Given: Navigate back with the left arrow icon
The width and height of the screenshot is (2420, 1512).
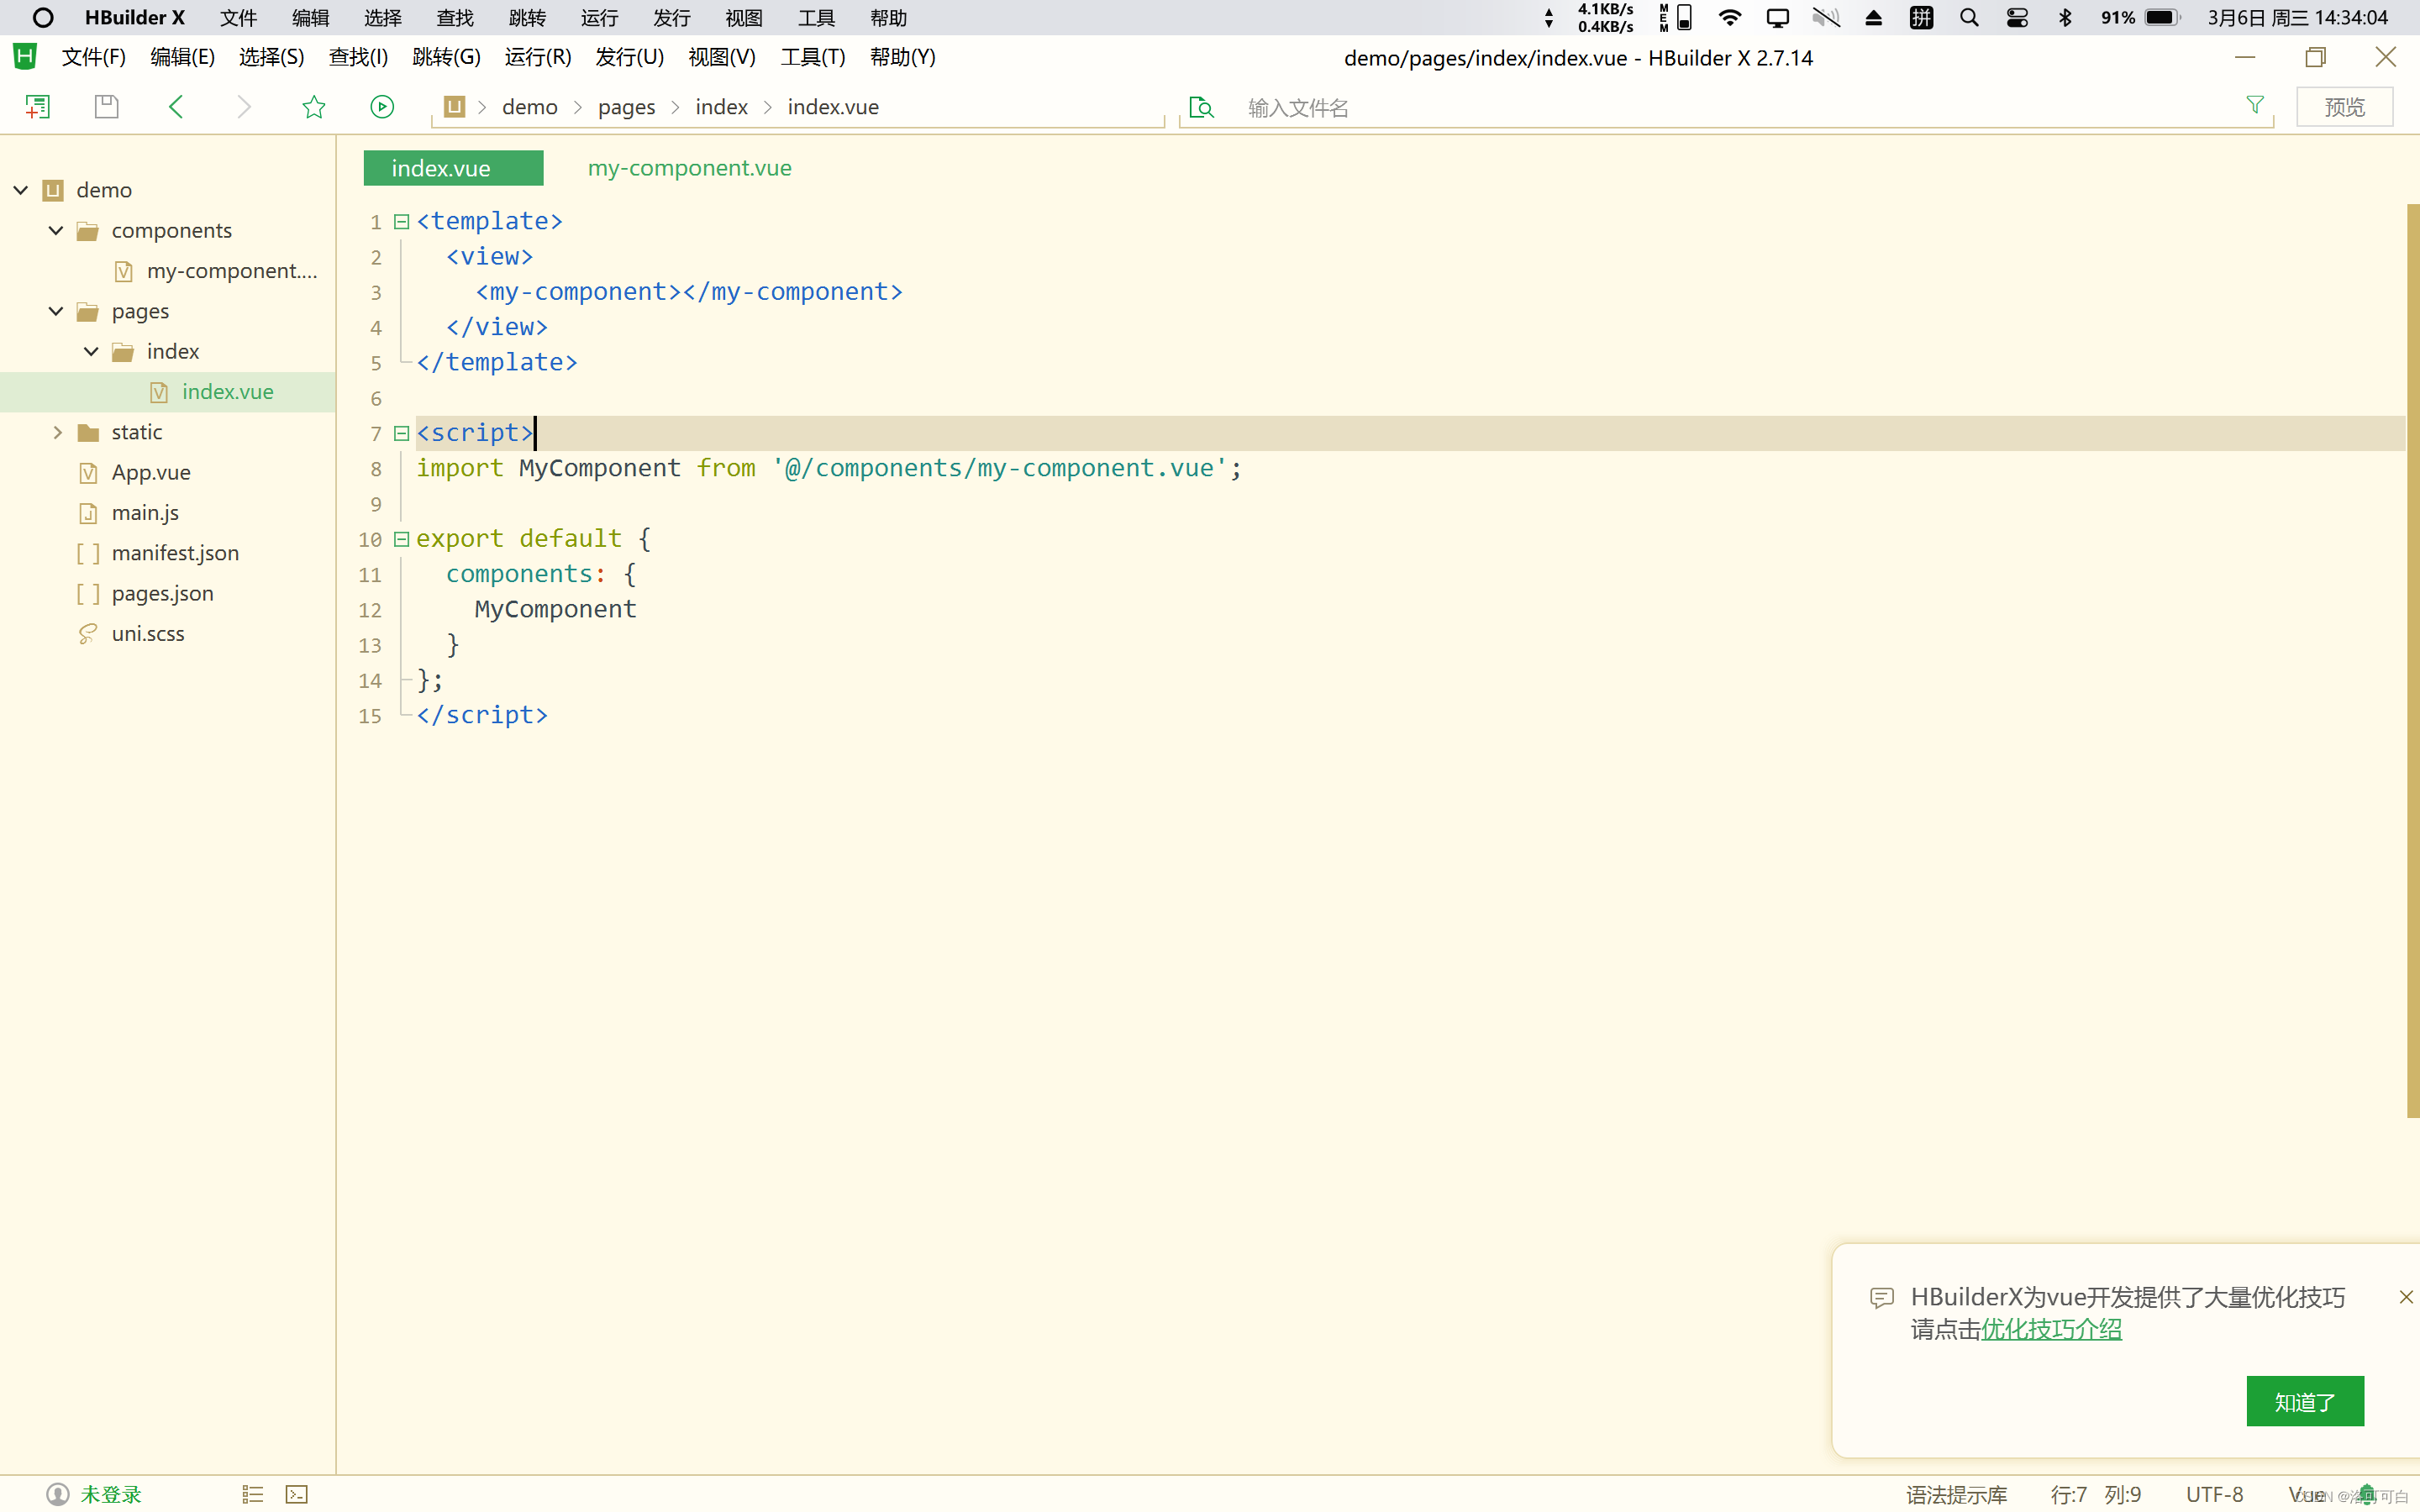Looking at the screenshot, I should click(176, 107).
